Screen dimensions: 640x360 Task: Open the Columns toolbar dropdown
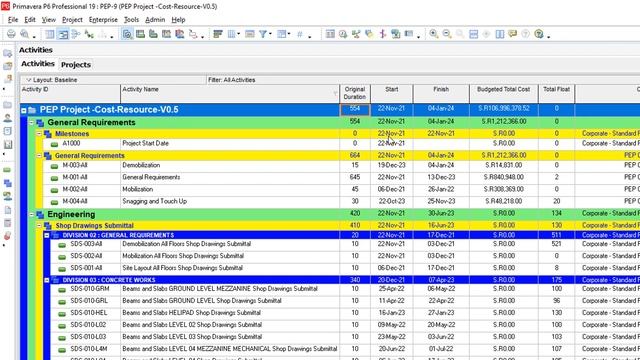pos(233,34)
